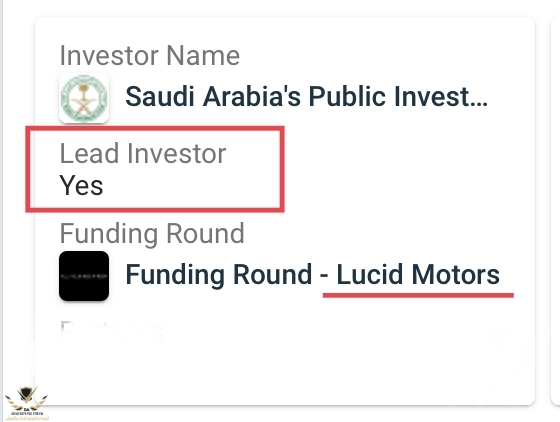Select the Investor Name field label
Image resolution: width=560 pixels, height=422 pixels.
[150, 56]
